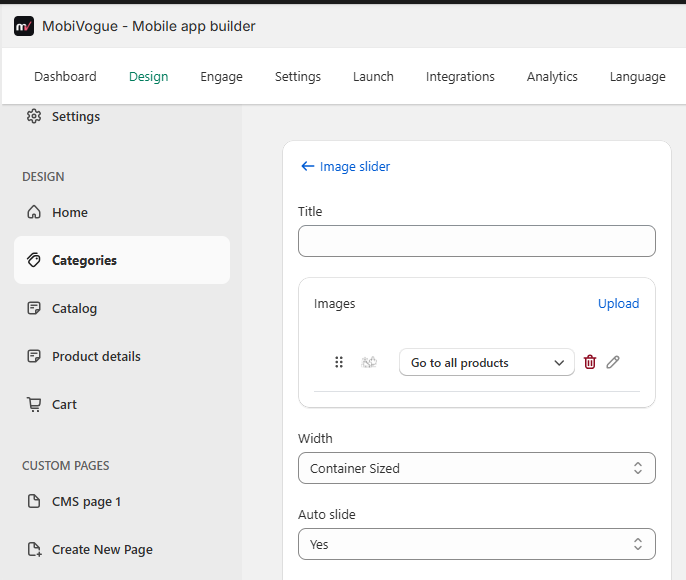
Task: Click the Categories tag icon
Action: [34, 260]
